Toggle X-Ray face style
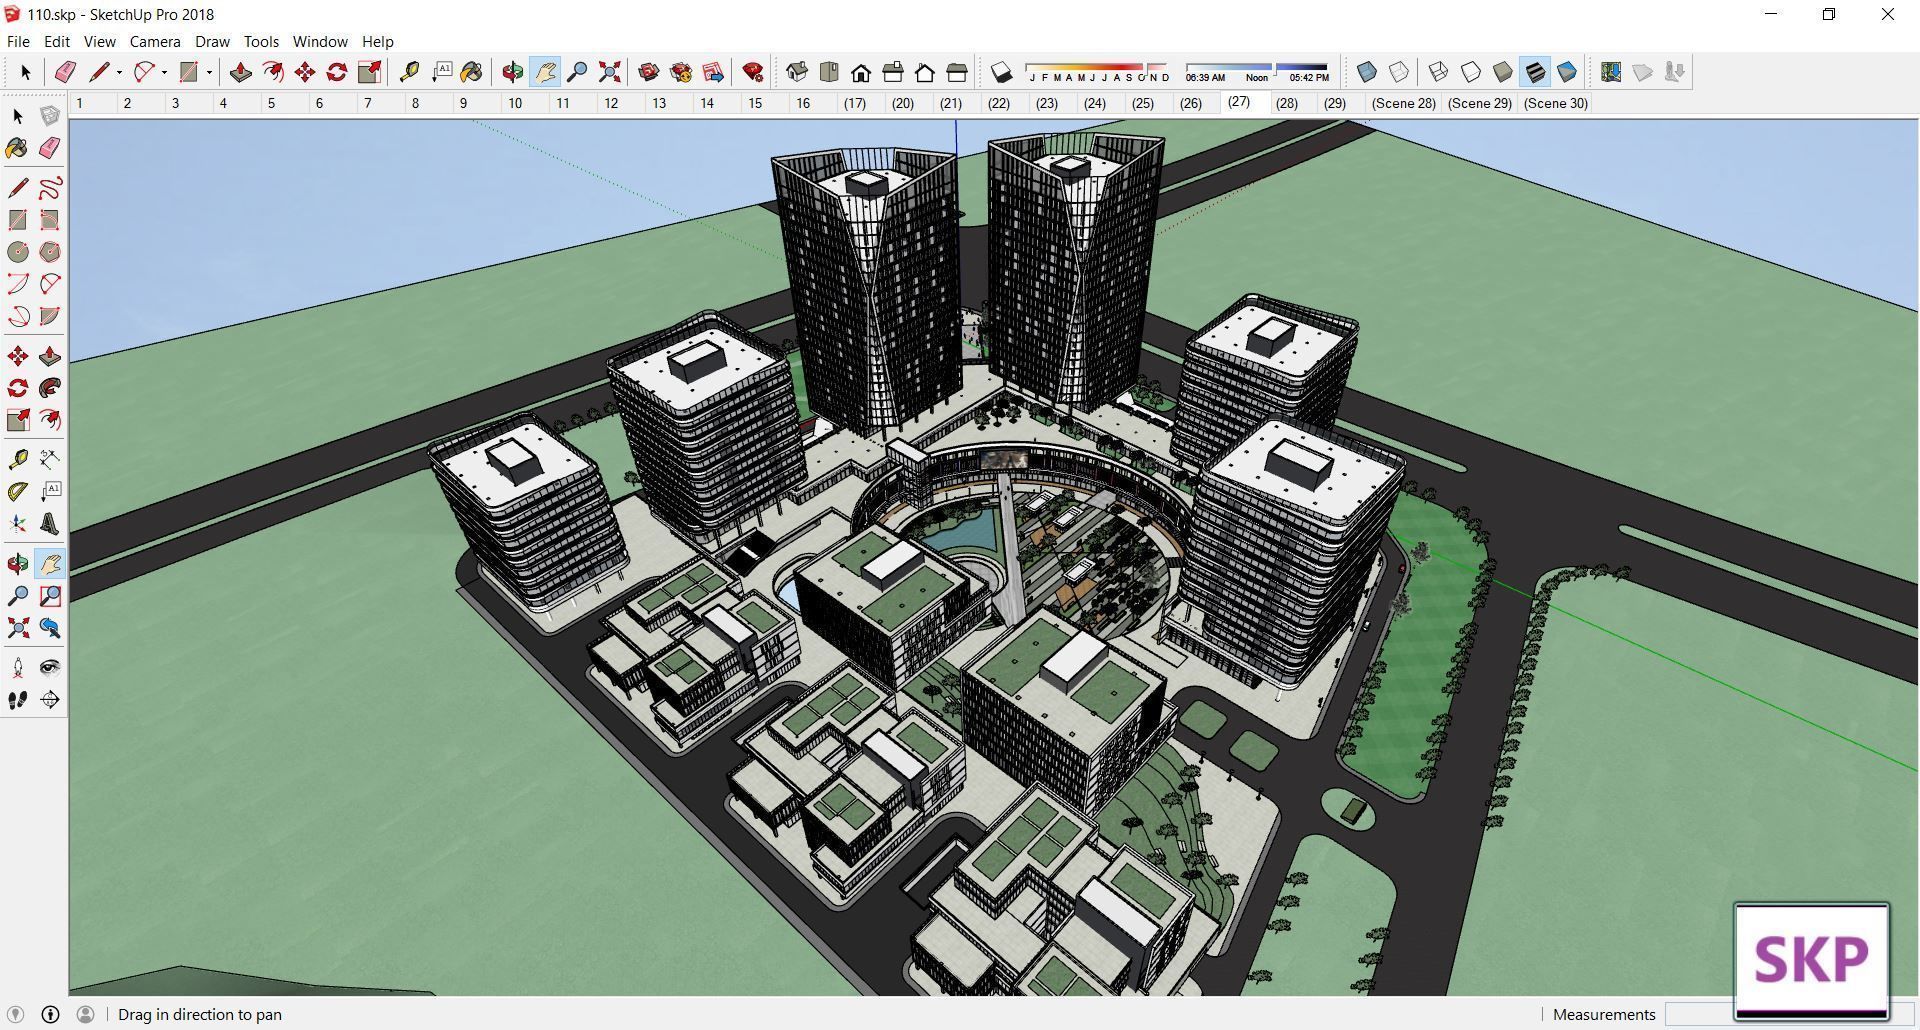 (1366, 72)
